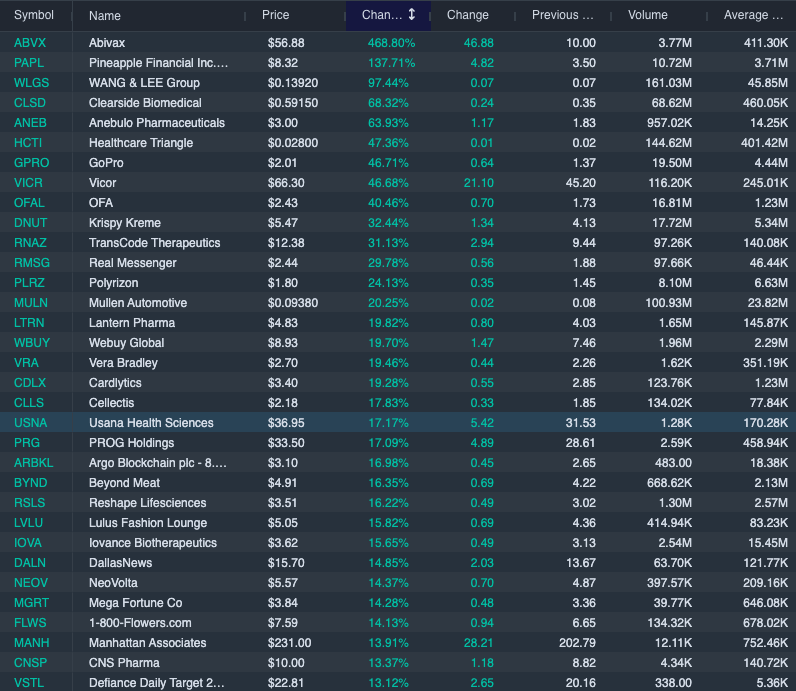
Task: Open the PLRZ ticker symbol
Action: 29,283
